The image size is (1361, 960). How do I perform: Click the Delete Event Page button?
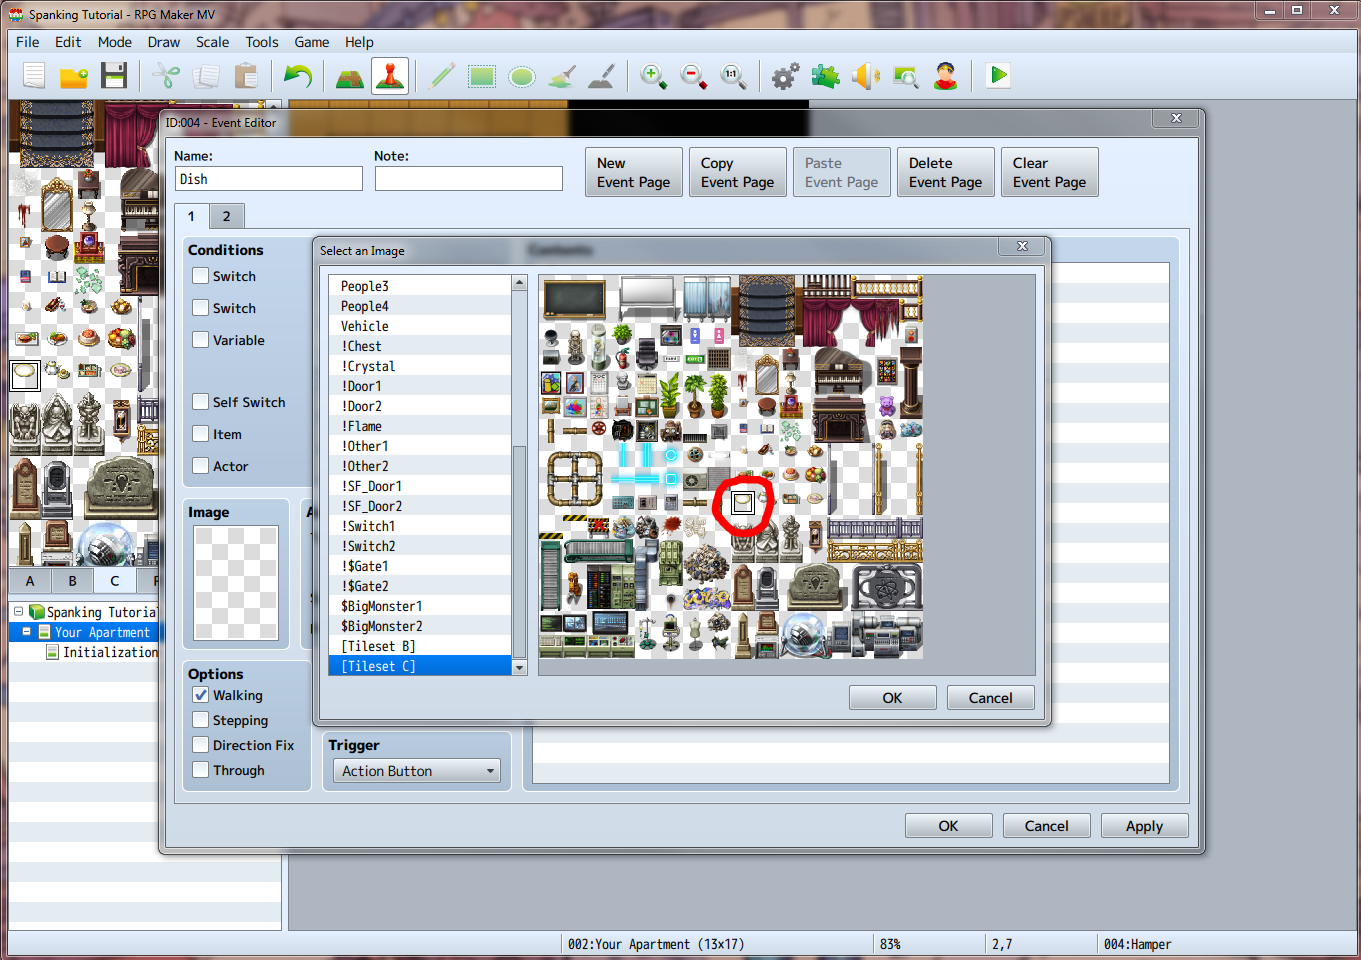[x=946, y=172]
